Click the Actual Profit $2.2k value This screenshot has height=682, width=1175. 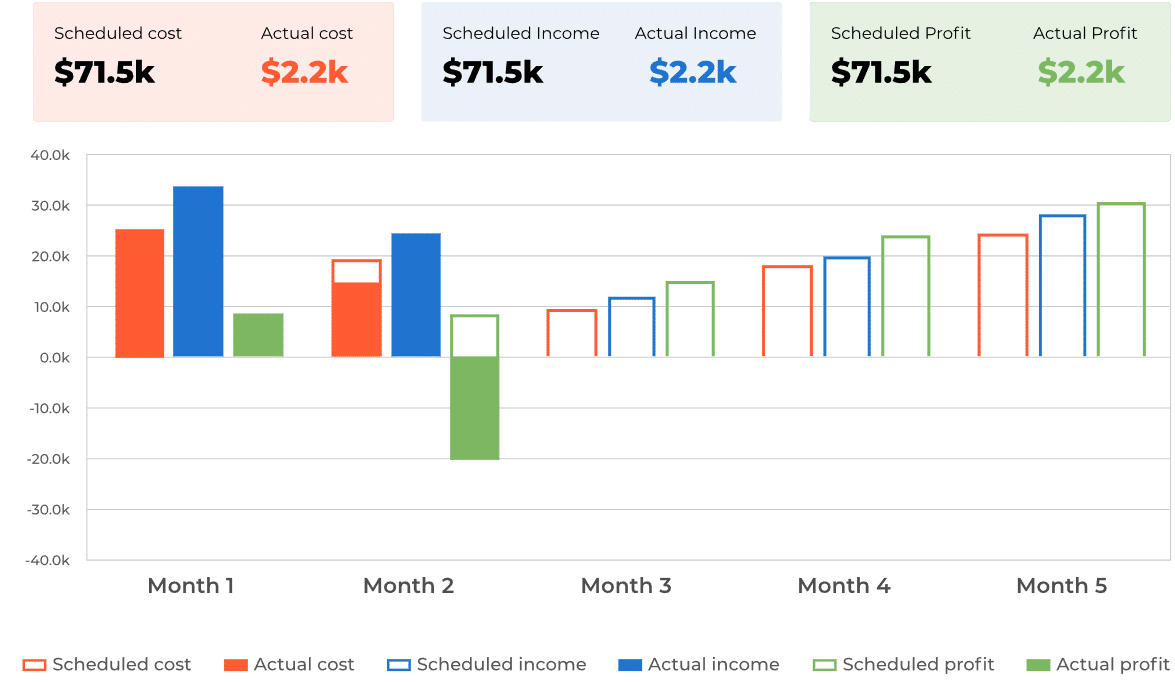click(x=1081, y=73)
